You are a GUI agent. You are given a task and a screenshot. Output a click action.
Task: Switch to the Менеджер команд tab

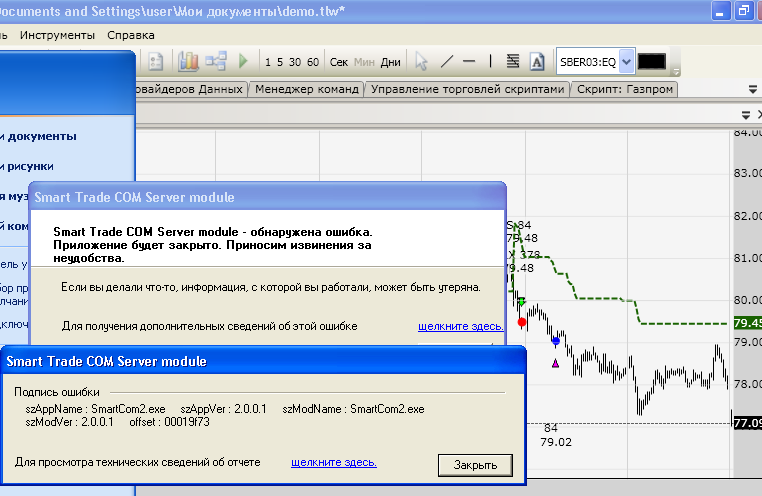click(307, 89)
